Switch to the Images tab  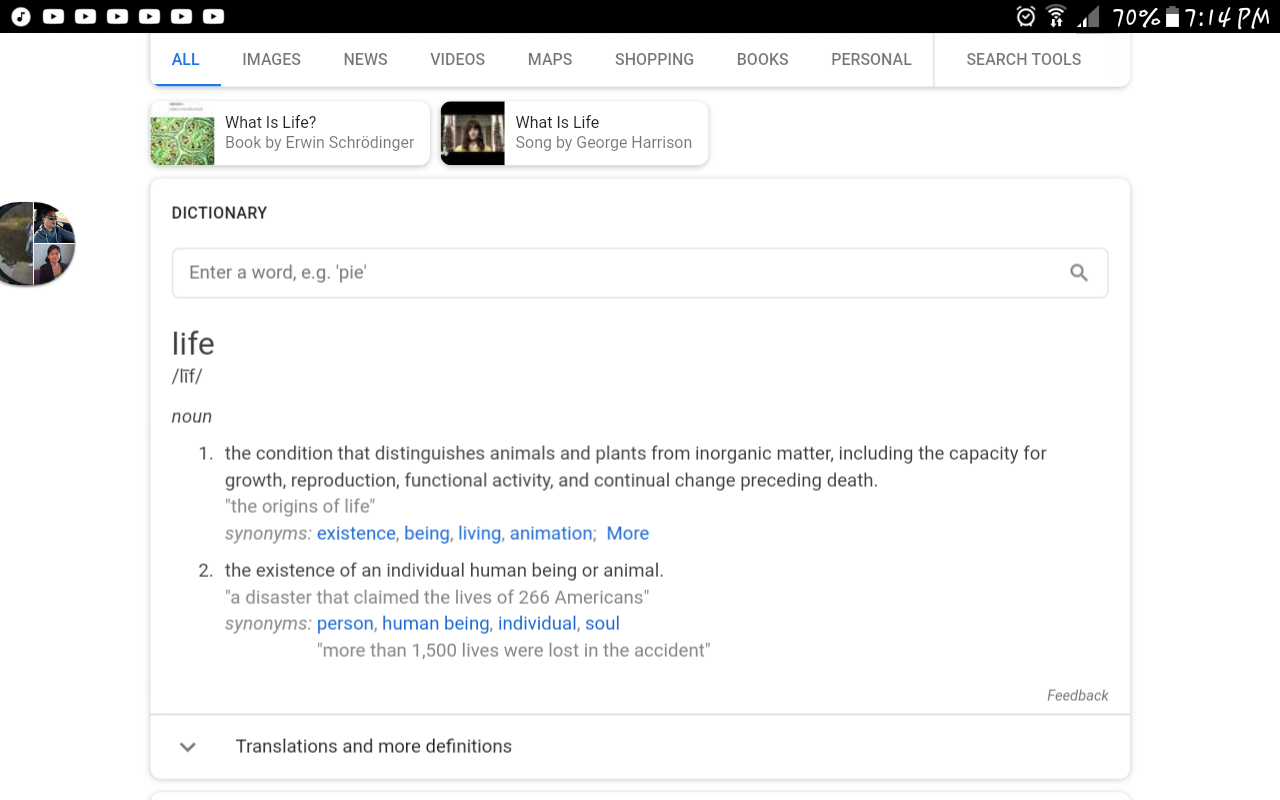coord(271,59)
